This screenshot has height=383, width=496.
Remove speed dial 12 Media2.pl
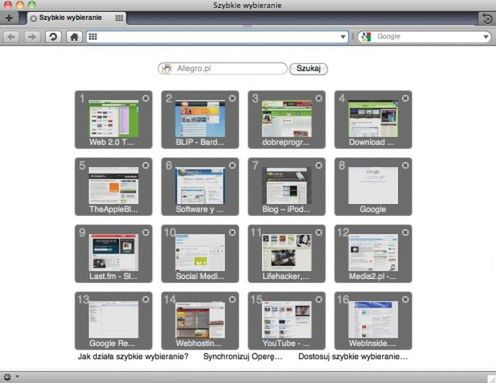(405, 232)
